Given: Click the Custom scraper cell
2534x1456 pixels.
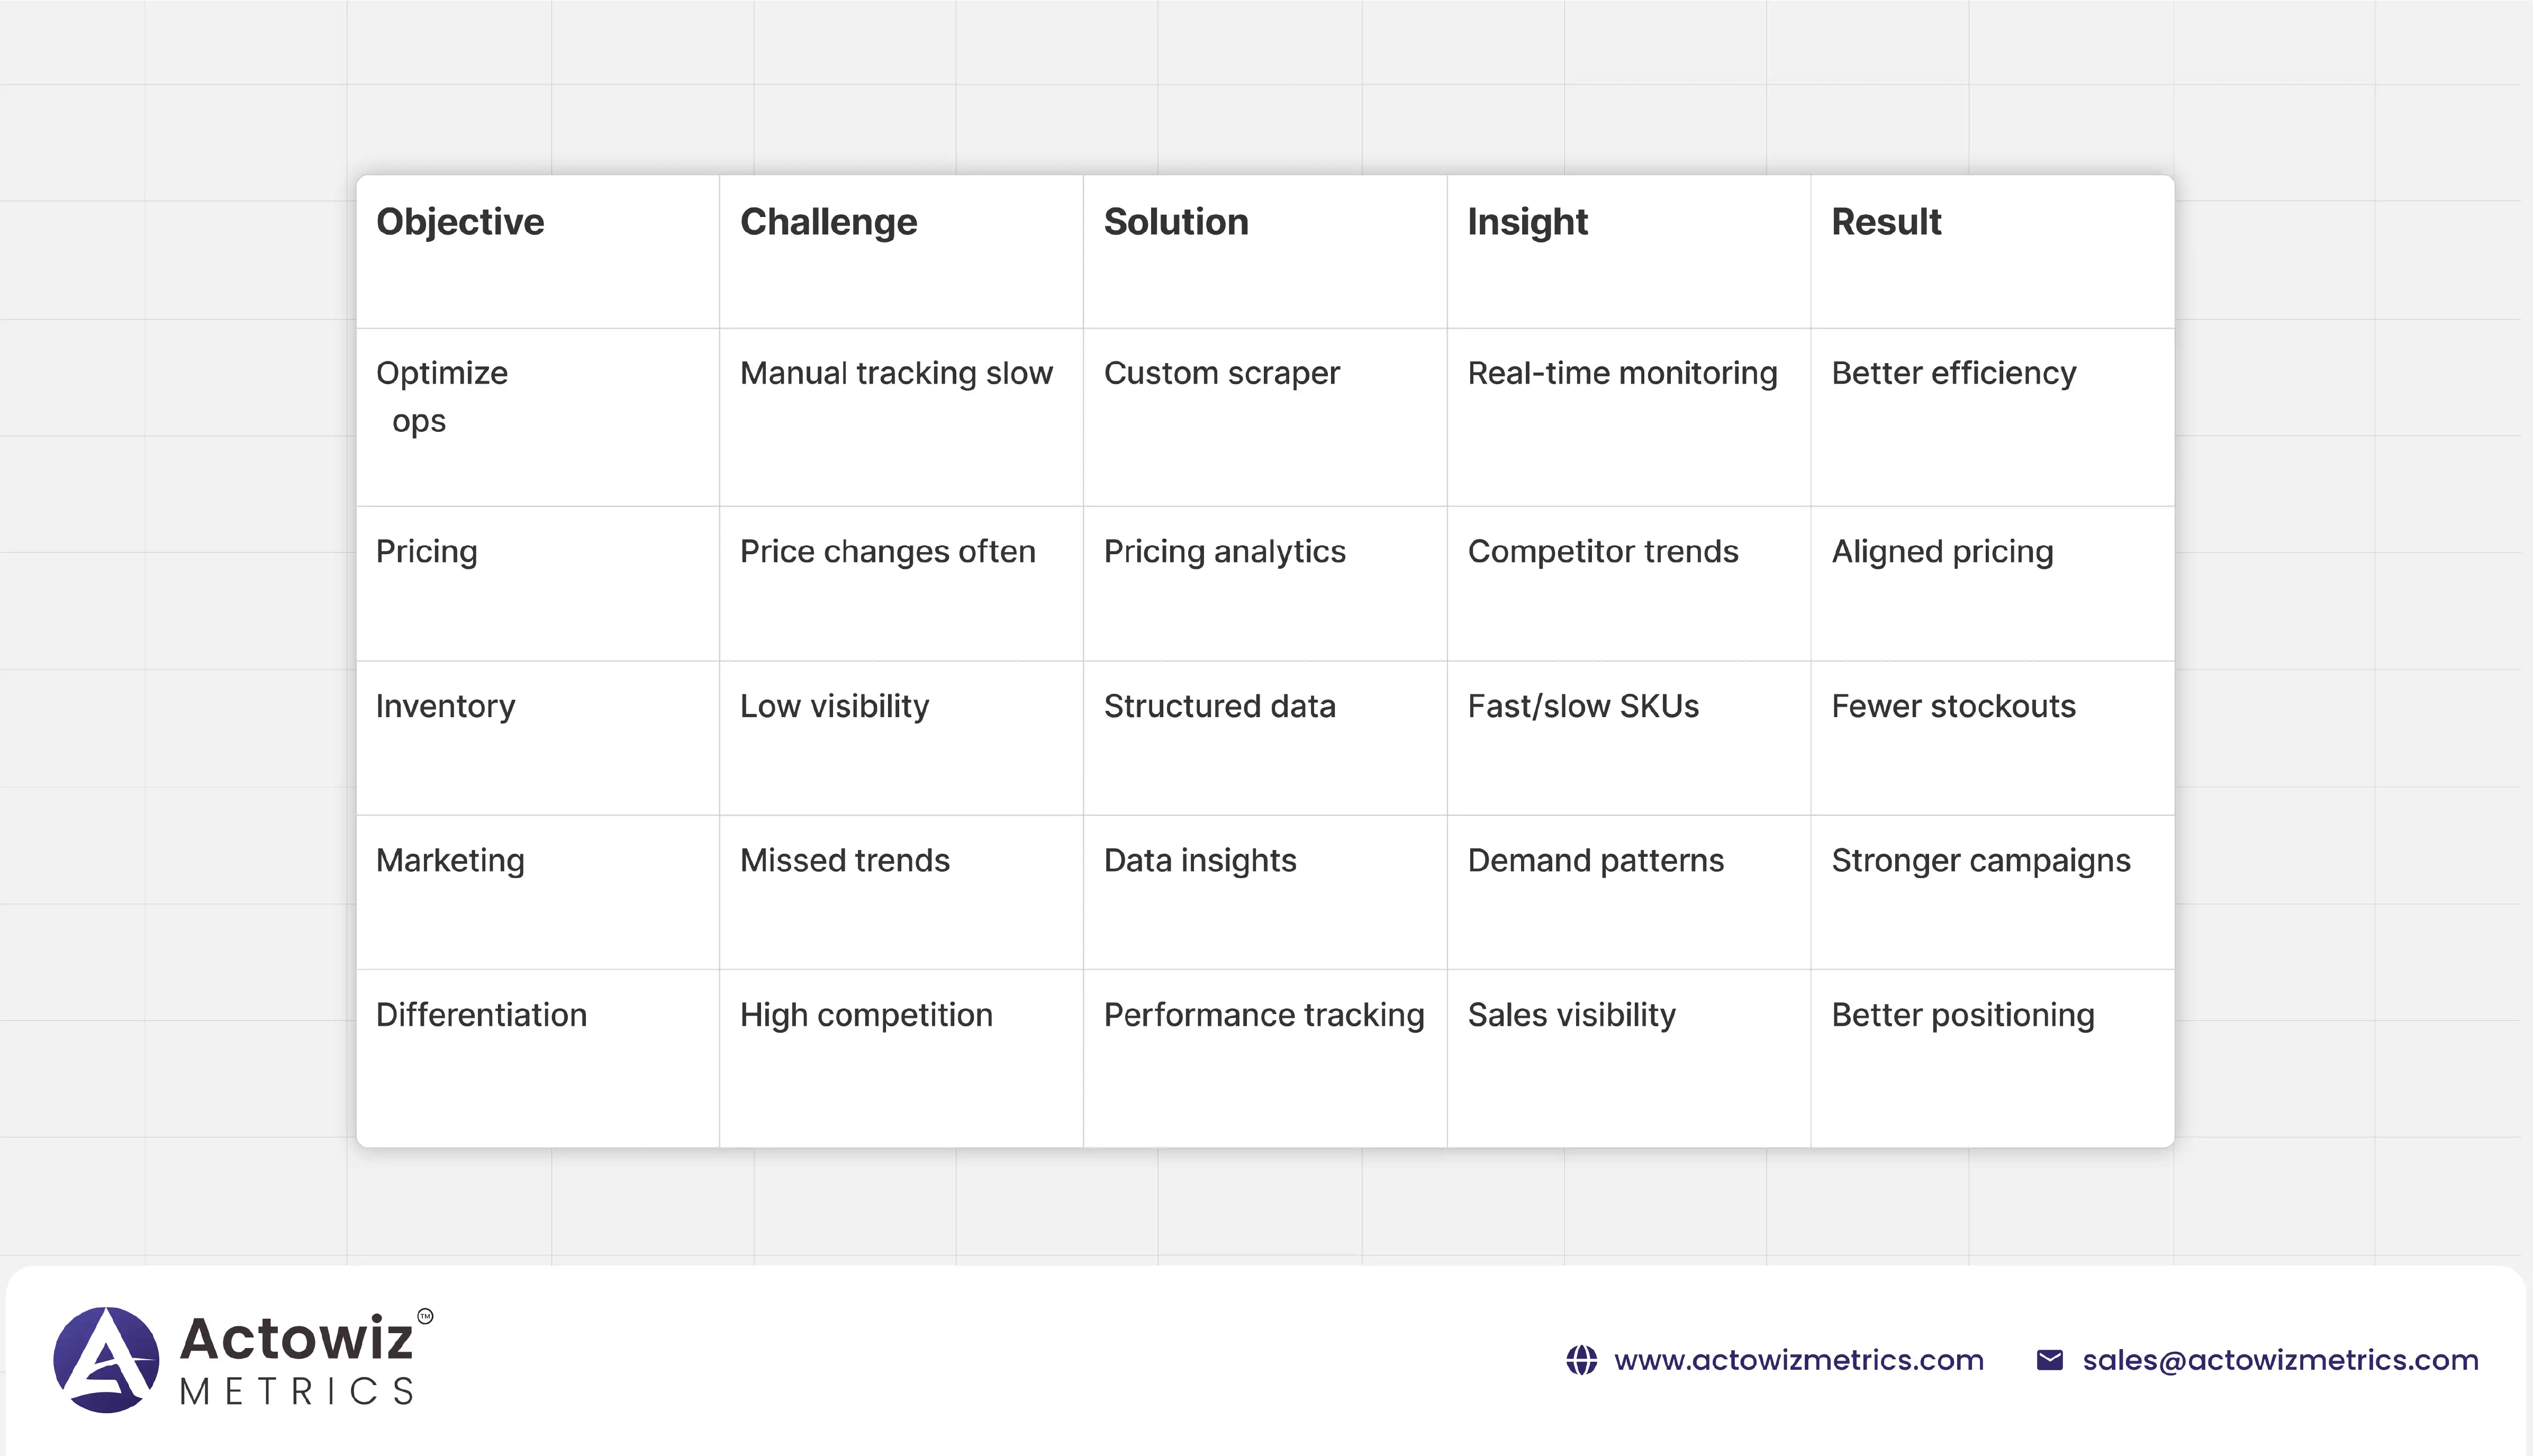Looking at the screenshot, I should (1221, 373).
